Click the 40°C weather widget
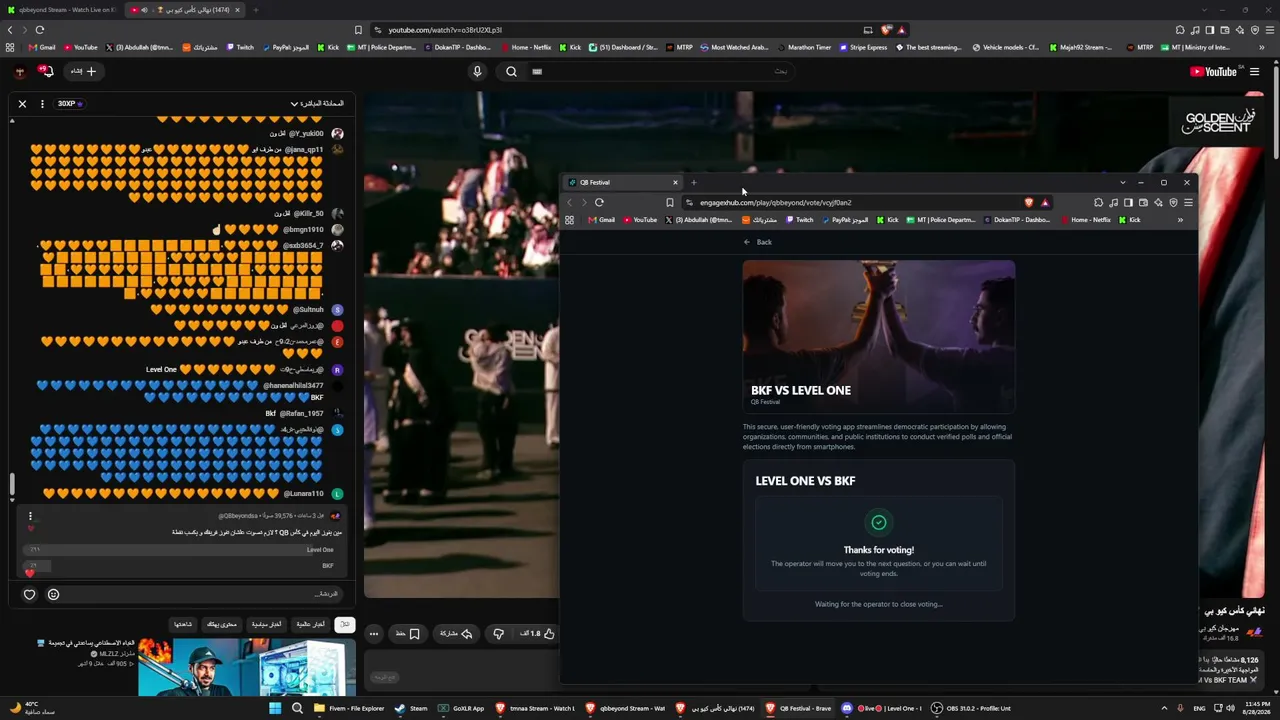1280x720 pixels. [30, 708]
